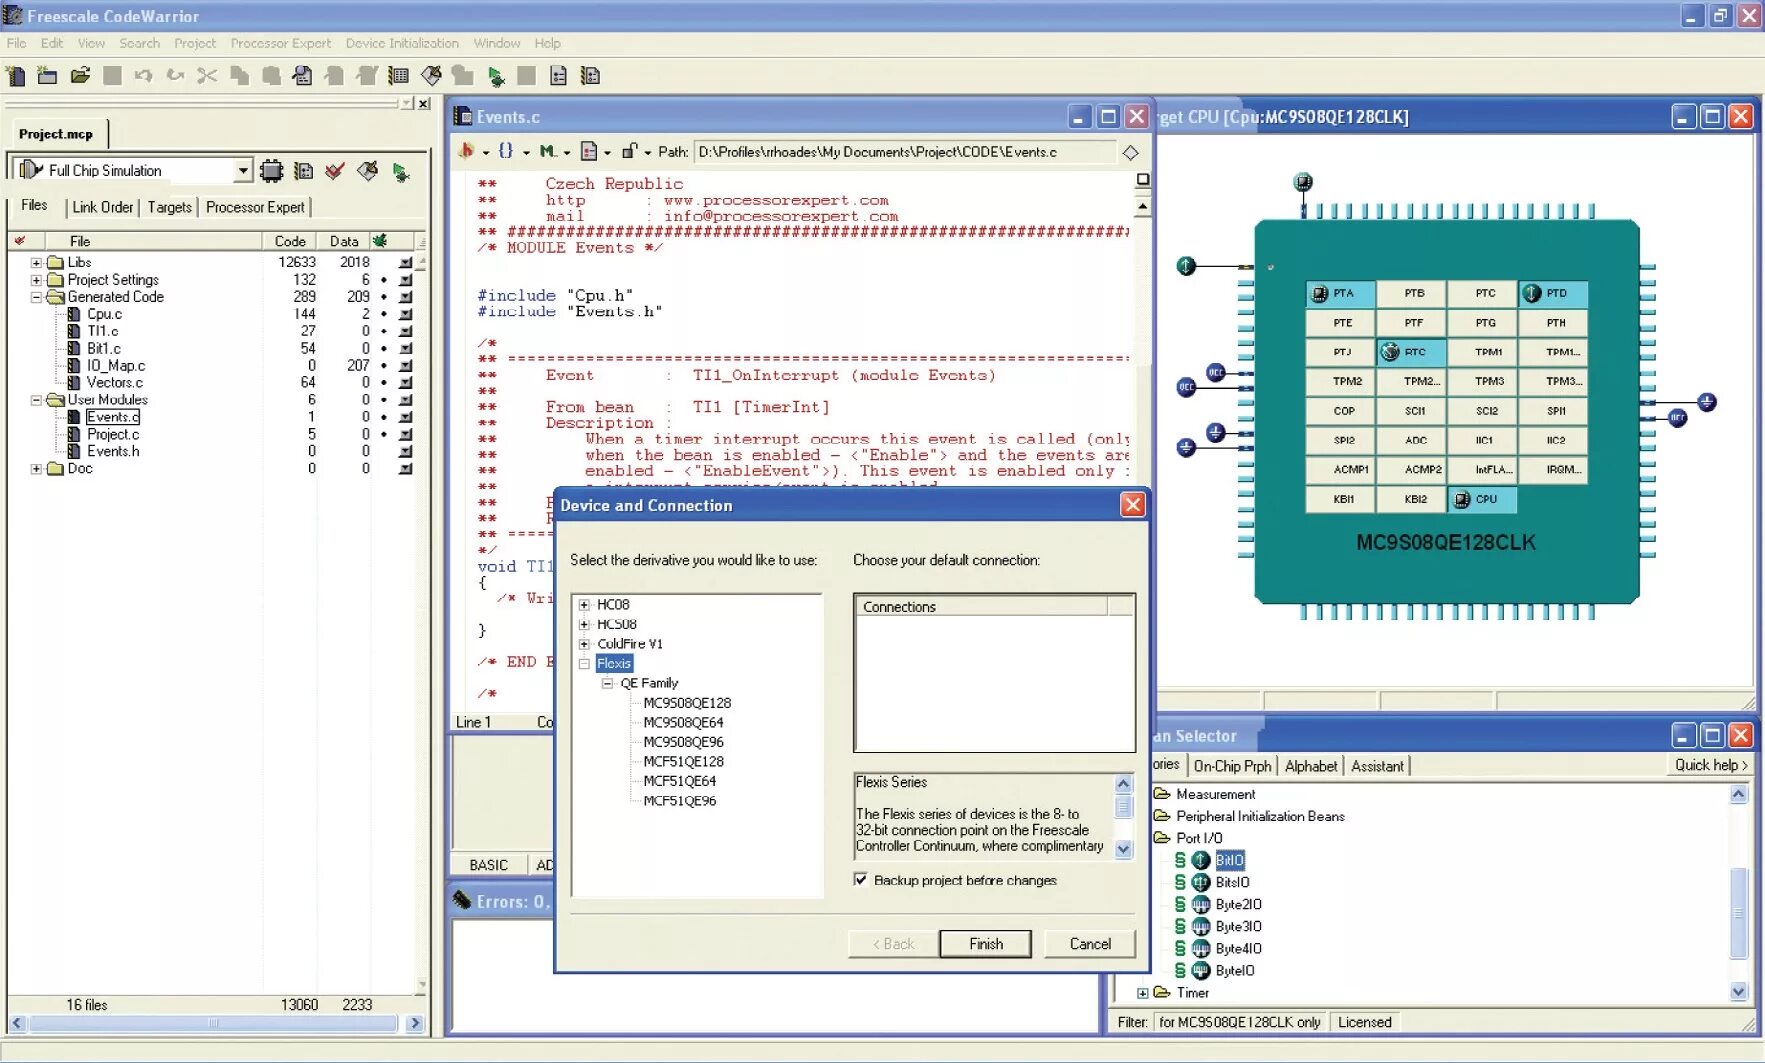Expand the Project Settings folder

coord(36,280)
